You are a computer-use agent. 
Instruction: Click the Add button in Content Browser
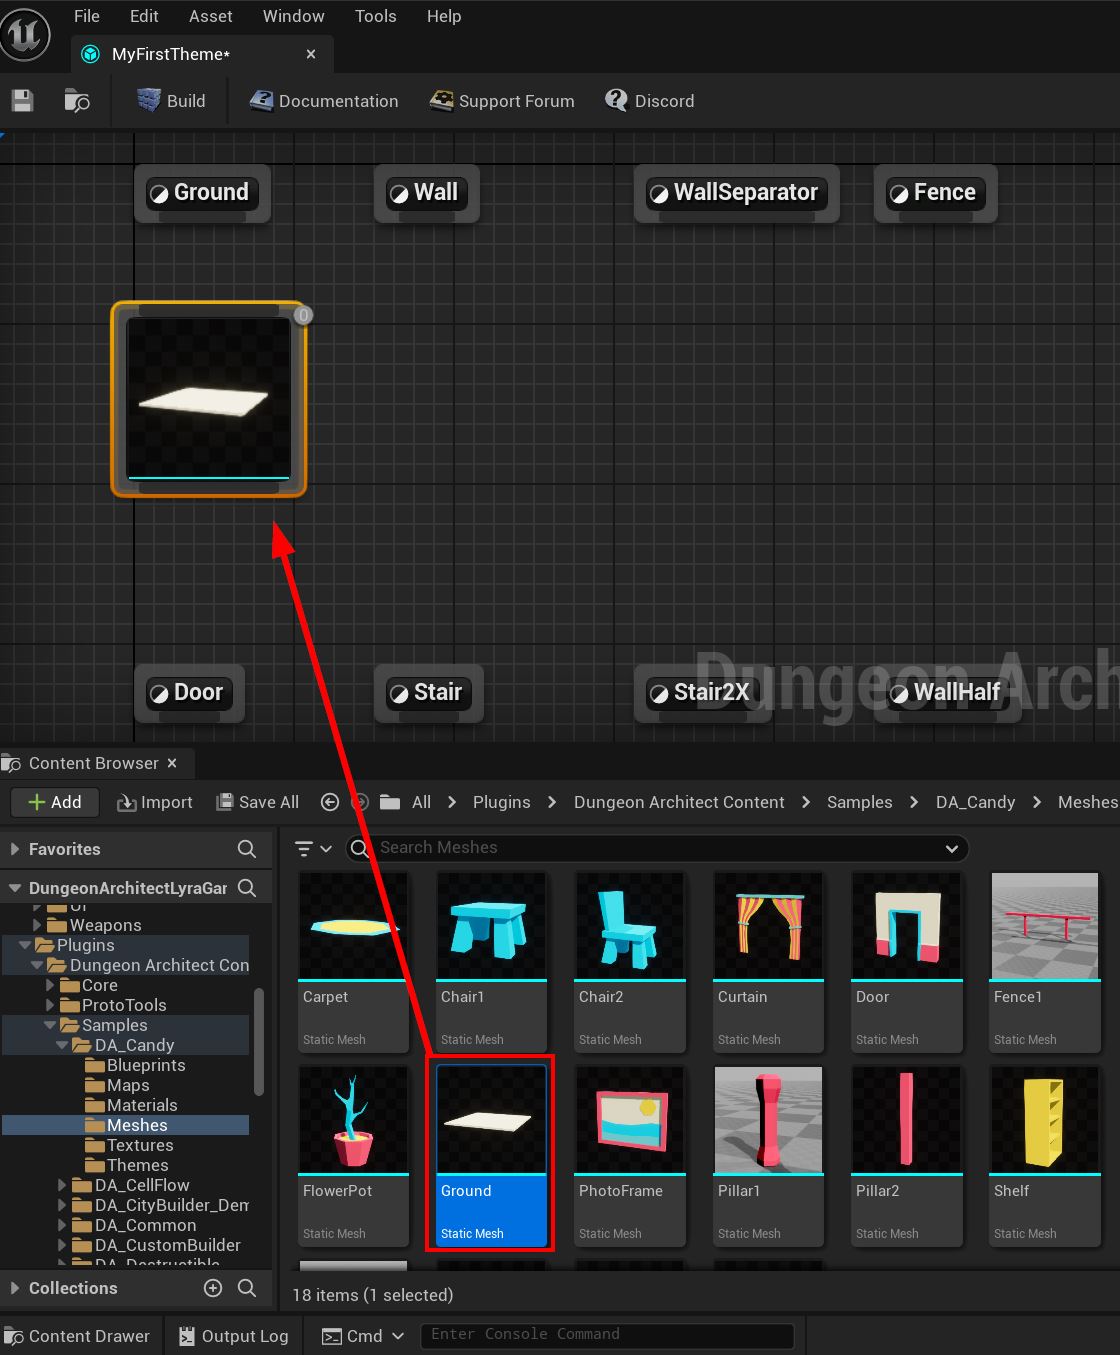point(55,802)
